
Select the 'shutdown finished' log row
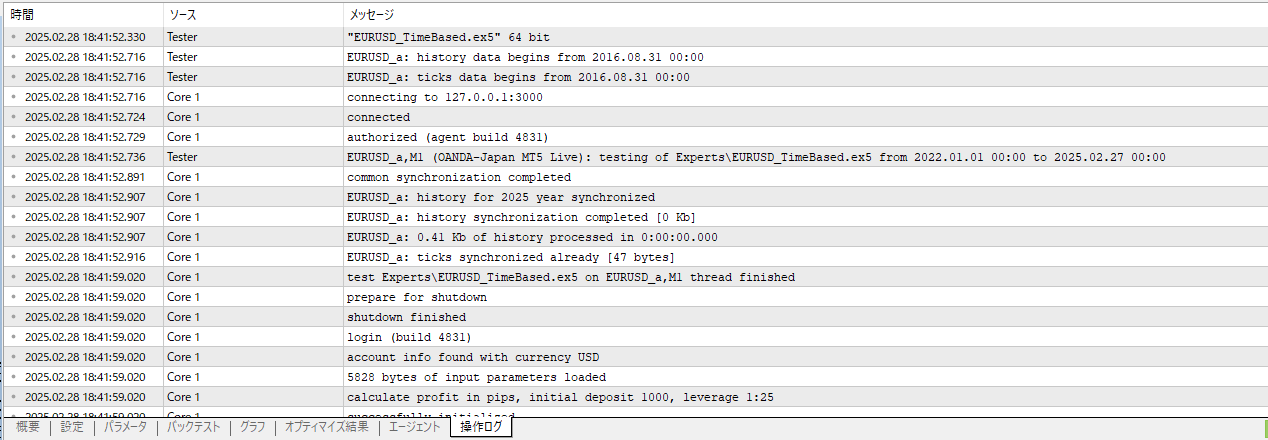click(x=634, y=317)
